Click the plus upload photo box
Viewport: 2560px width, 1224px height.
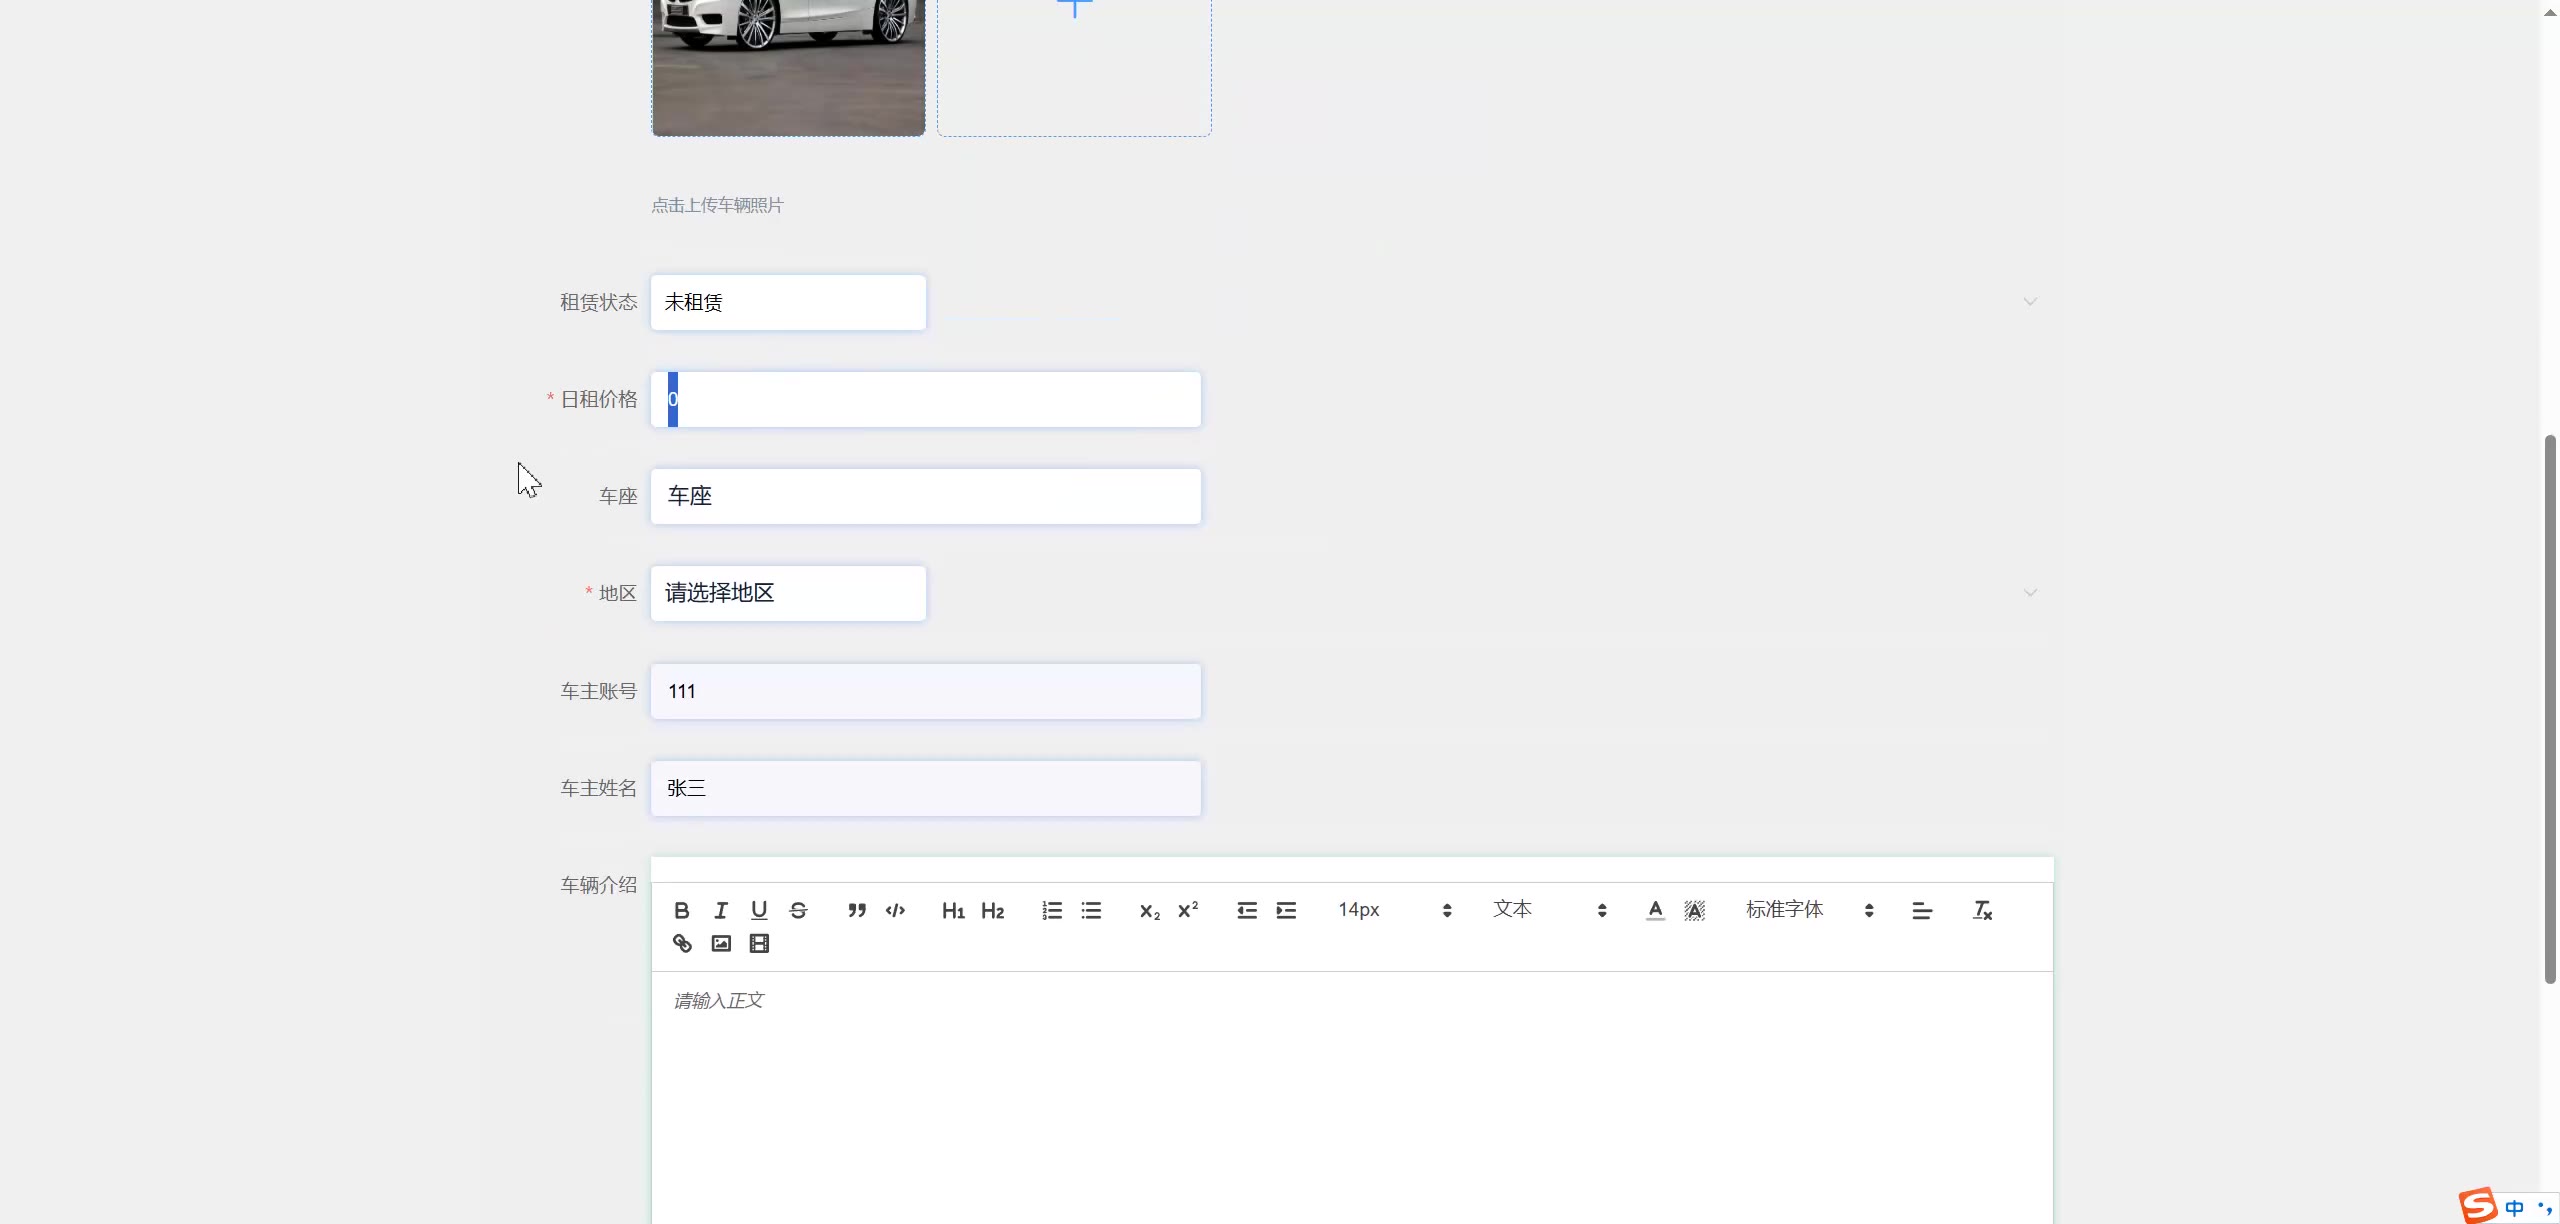[x=1074, y=60]
